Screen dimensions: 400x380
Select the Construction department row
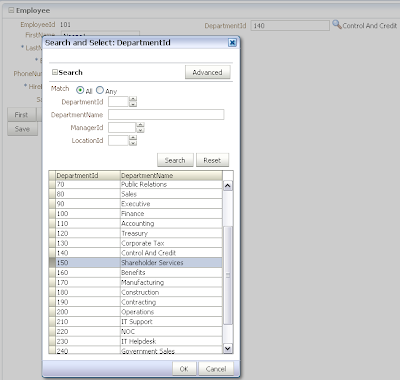pyautogui.click(x=135, y=292)
